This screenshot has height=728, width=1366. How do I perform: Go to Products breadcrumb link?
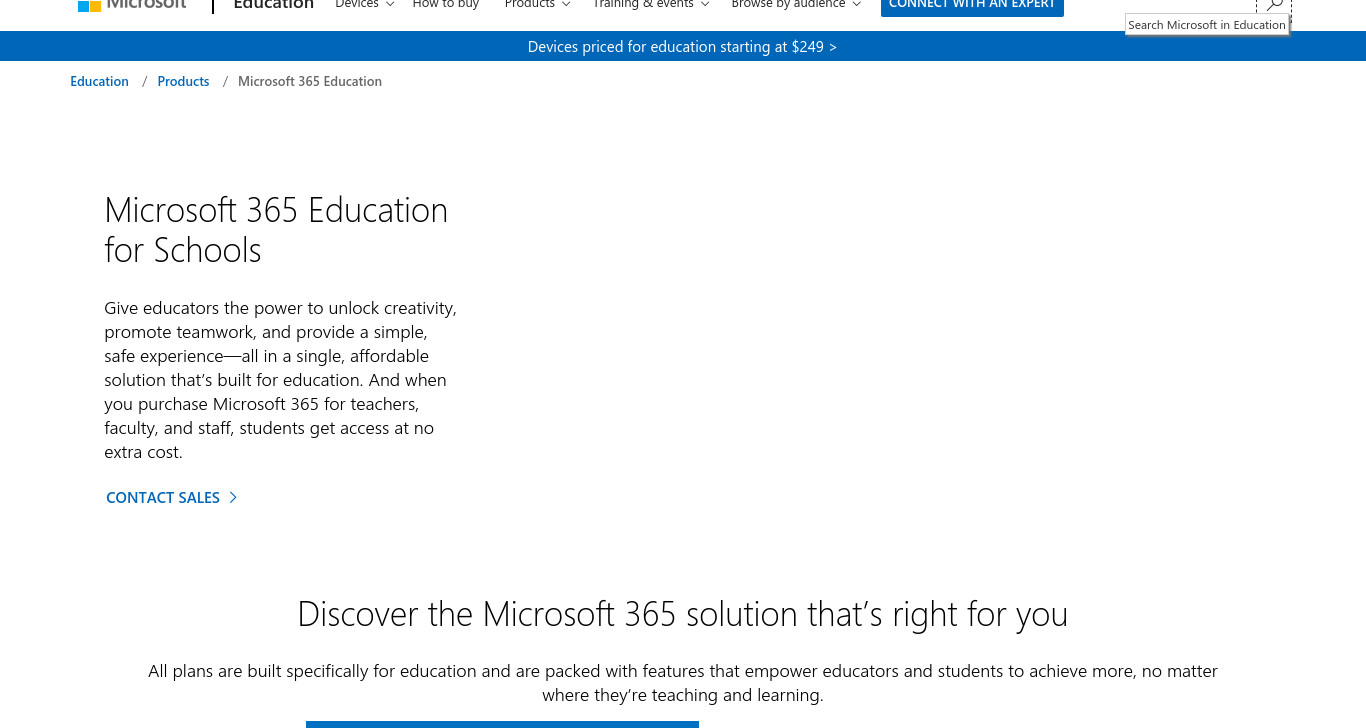(183, 82)
